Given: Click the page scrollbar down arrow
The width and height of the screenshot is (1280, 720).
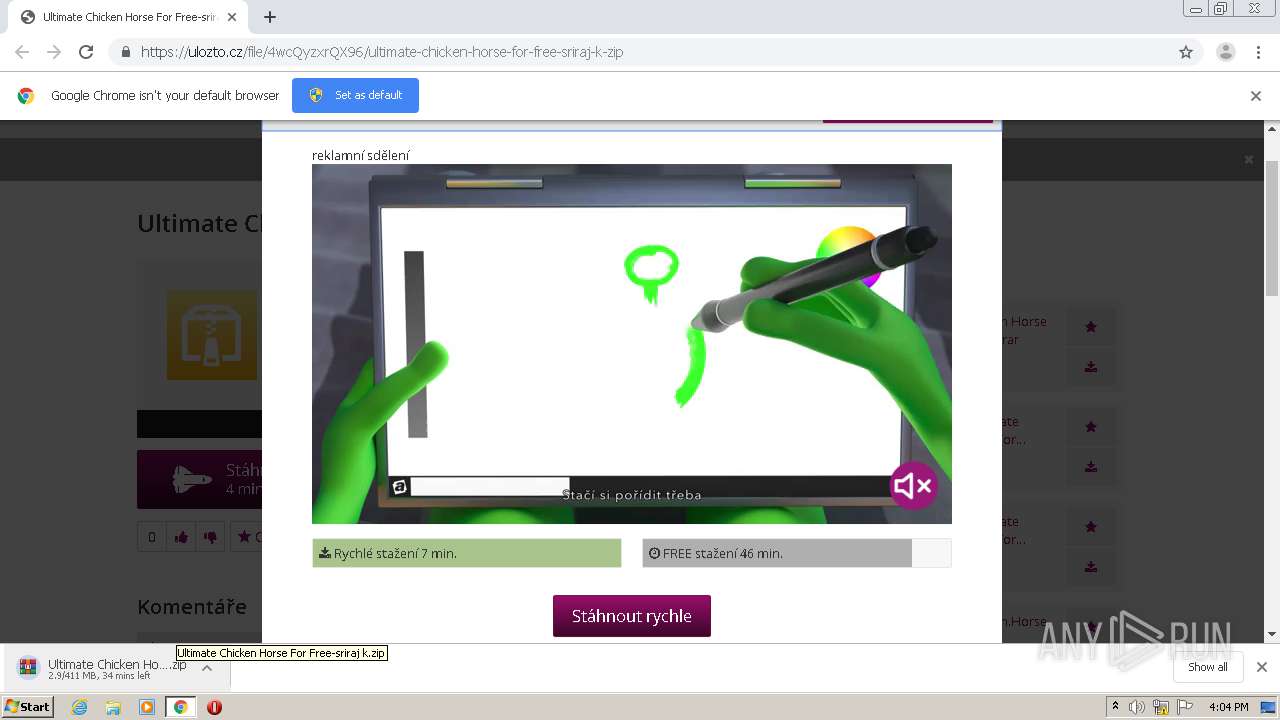Looking at the screenshot, I should point(1272,634).
